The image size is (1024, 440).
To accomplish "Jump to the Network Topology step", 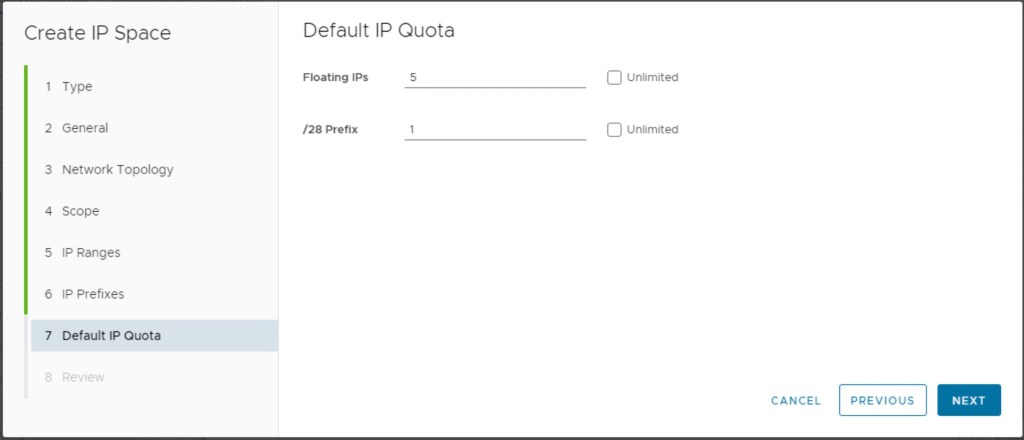I will 117,170.
